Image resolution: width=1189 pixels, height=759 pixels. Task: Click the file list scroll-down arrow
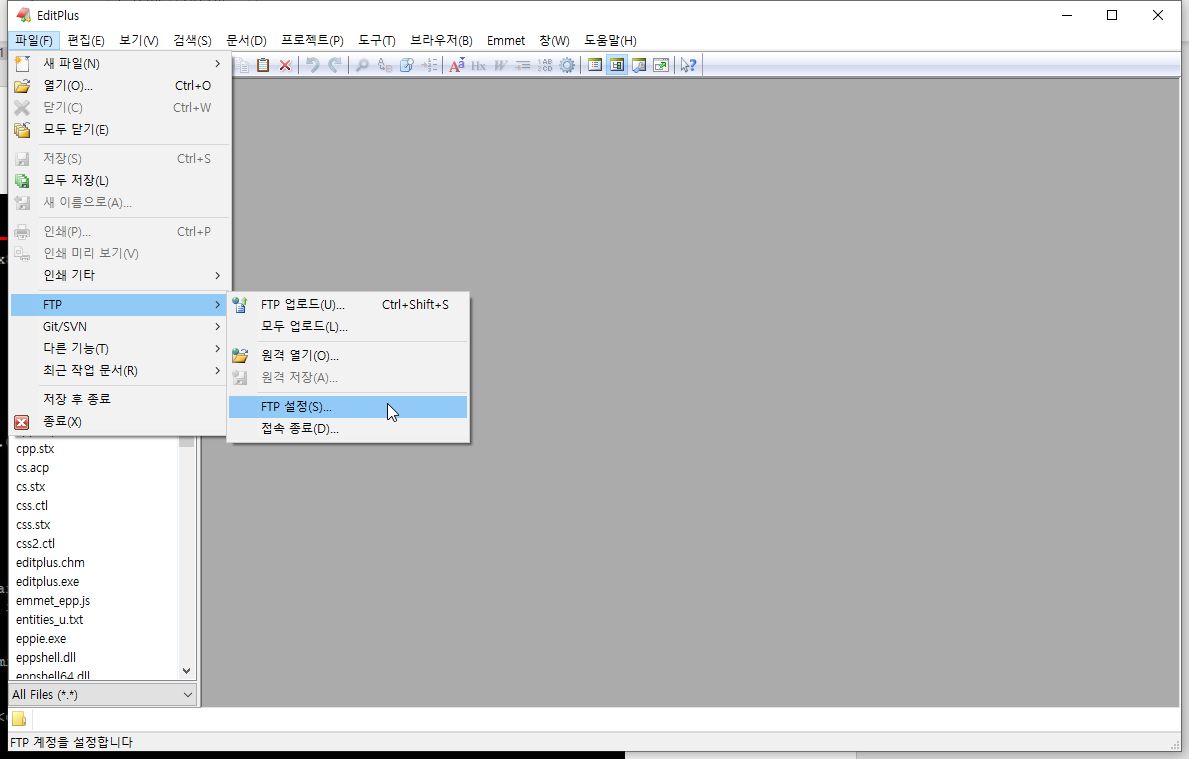[x=187, y=671]
